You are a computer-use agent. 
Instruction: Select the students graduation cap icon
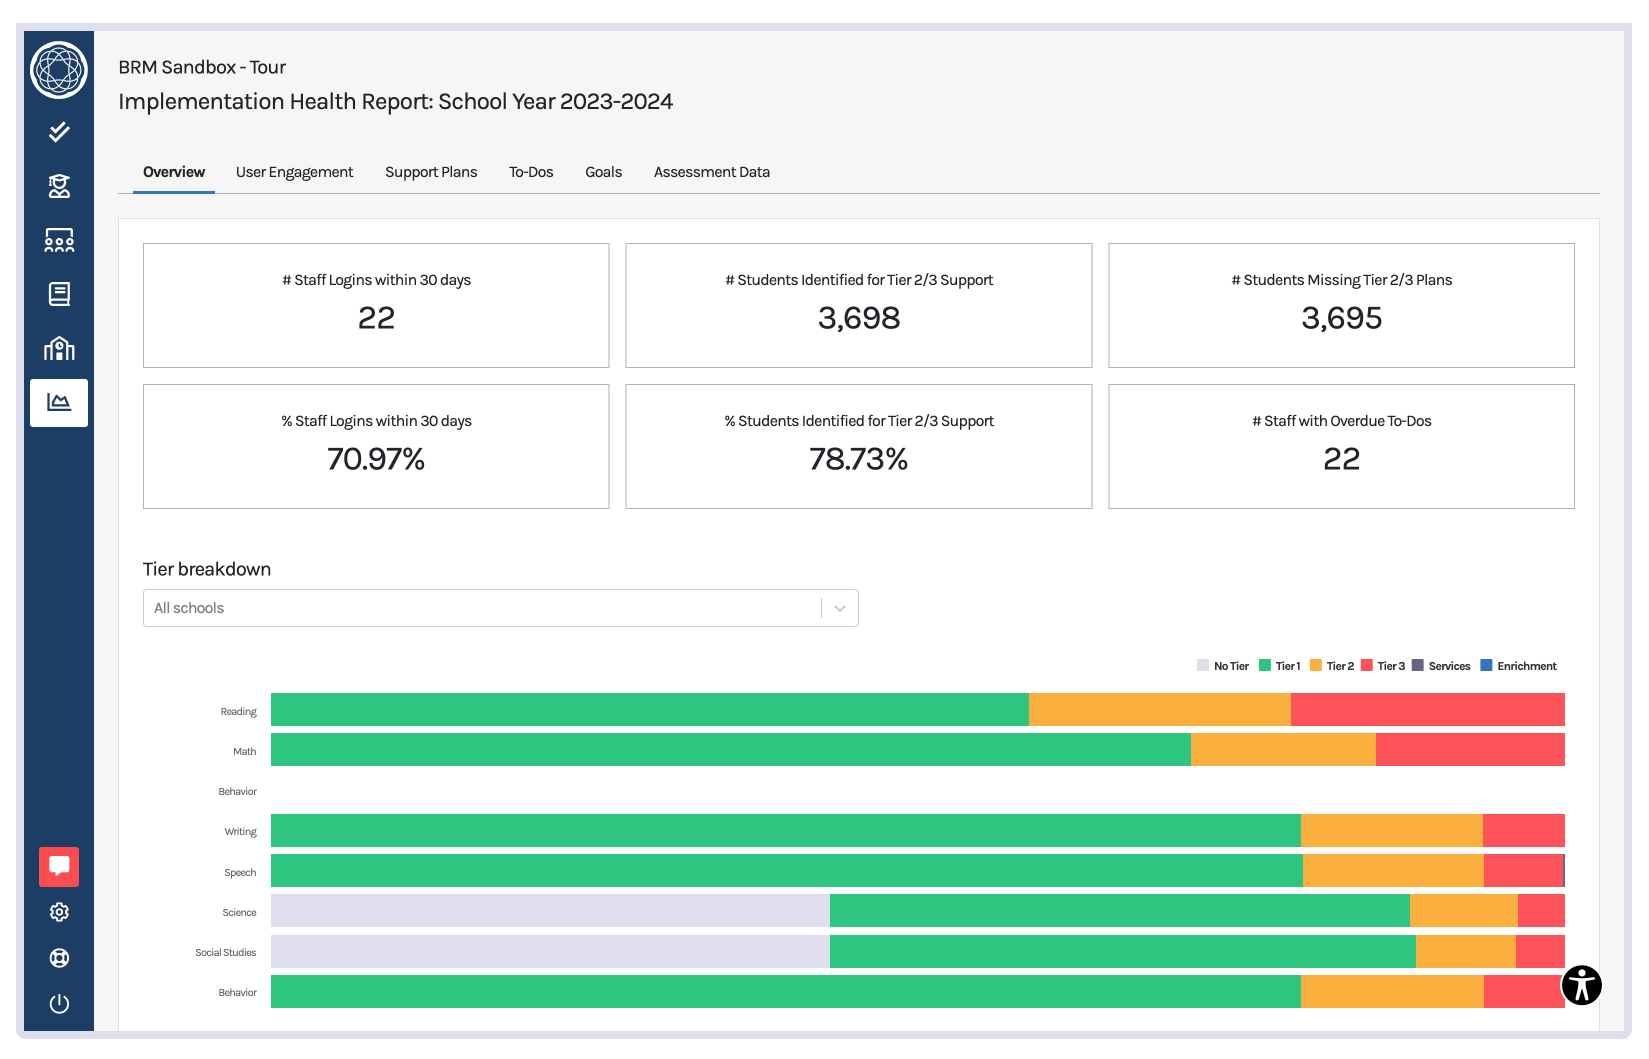[x=59, y=186]
